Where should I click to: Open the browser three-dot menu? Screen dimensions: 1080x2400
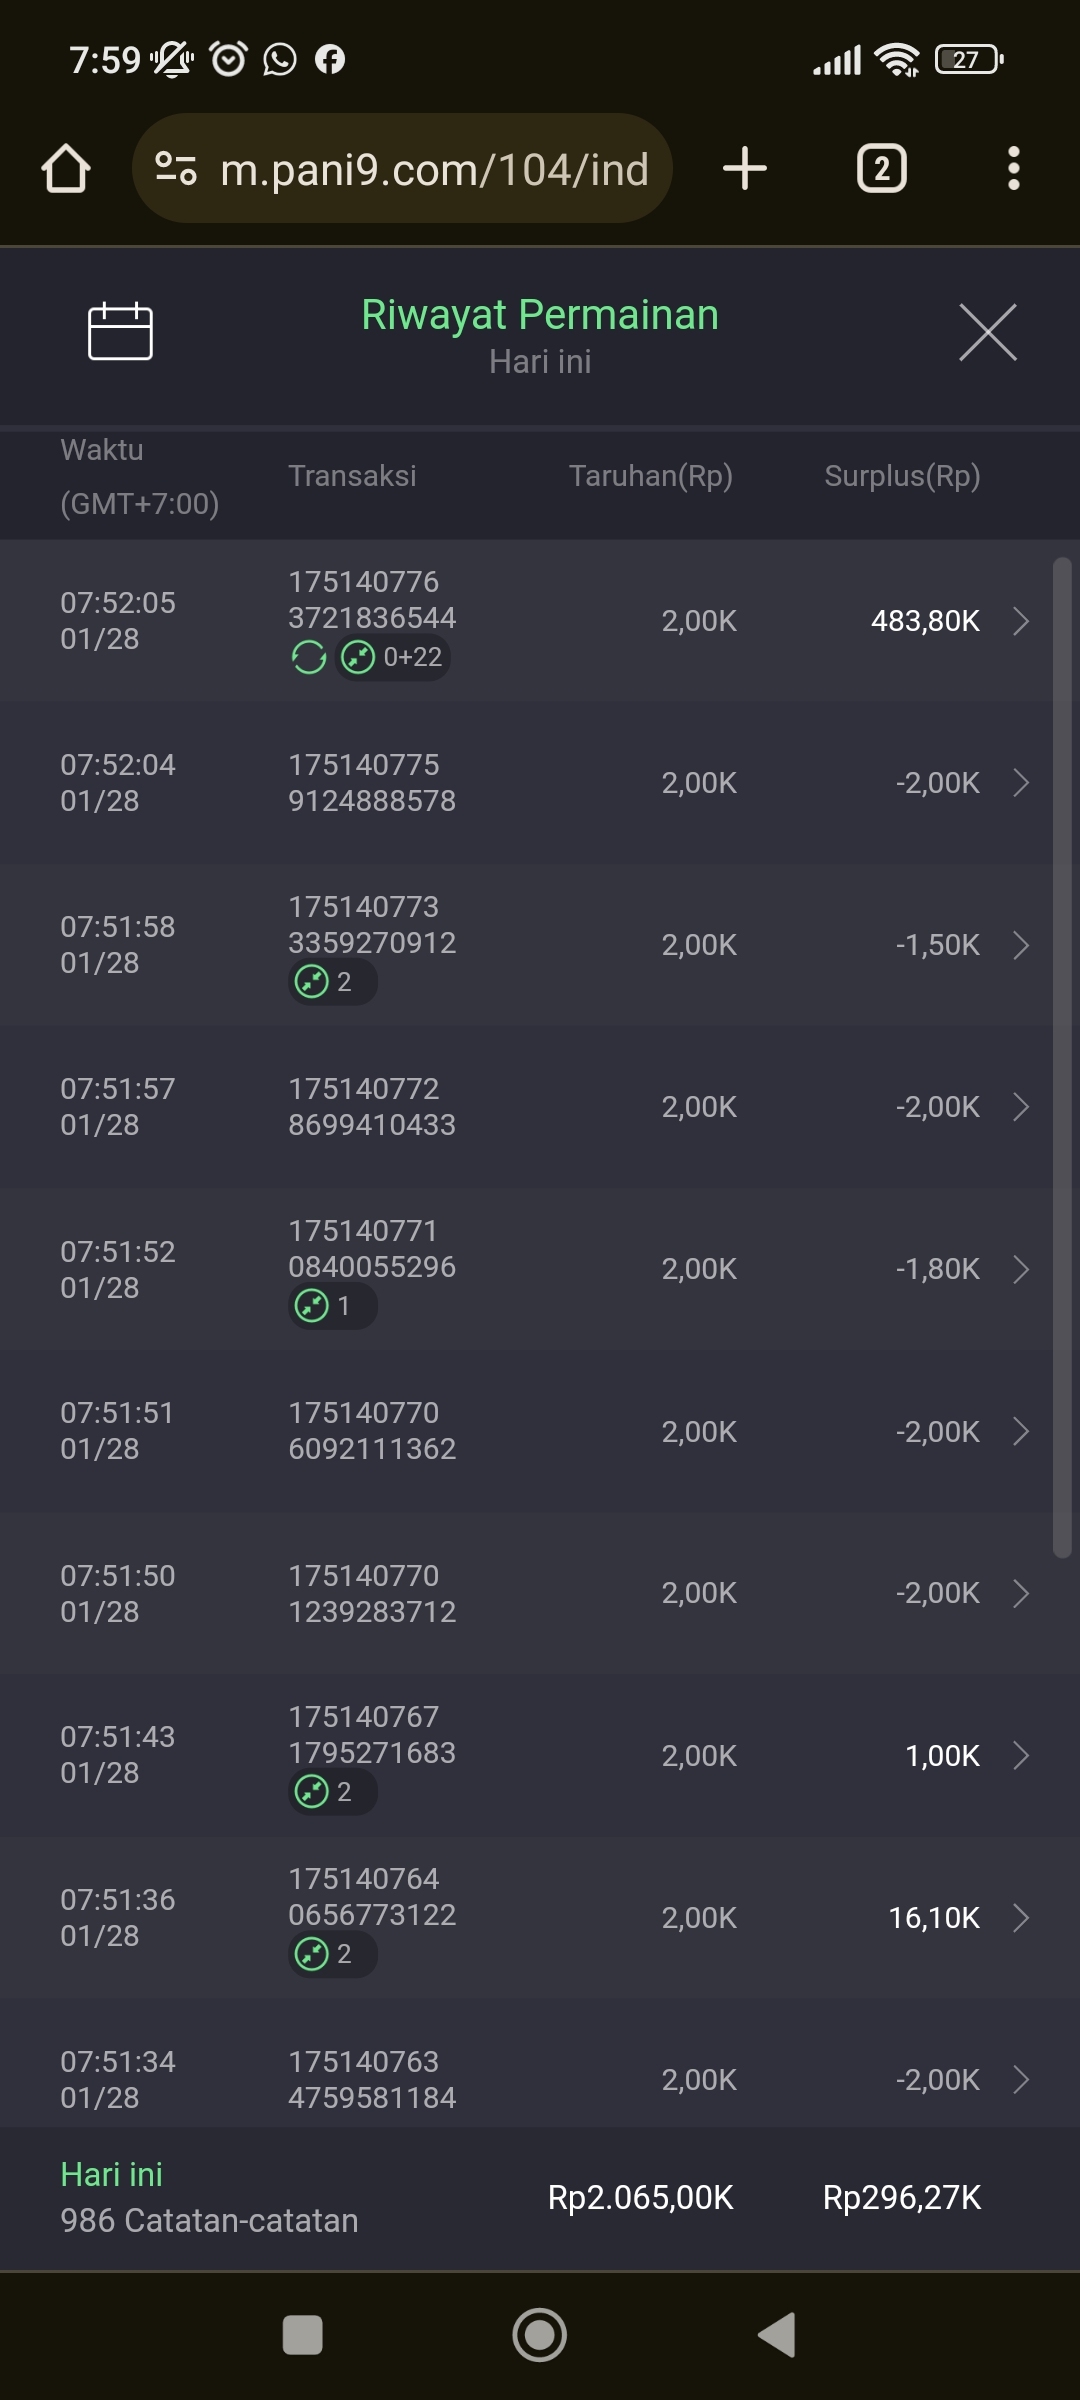click(x=1013, y=168)
